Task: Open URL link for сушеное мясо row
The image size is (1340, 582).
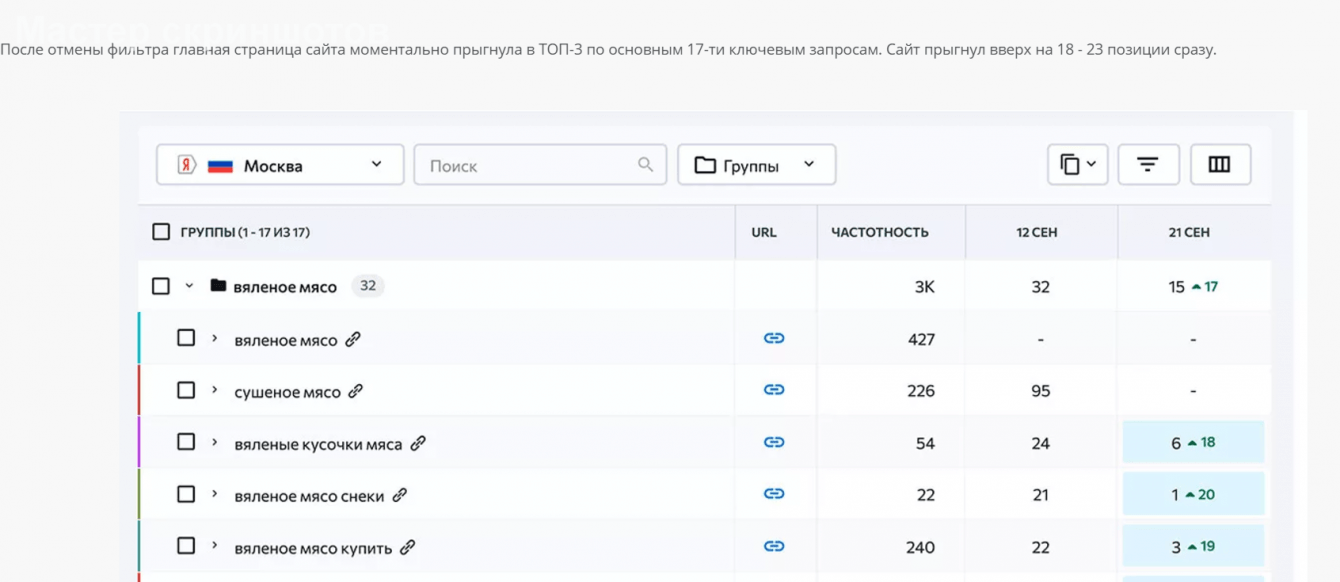Action: coord(774,390)
